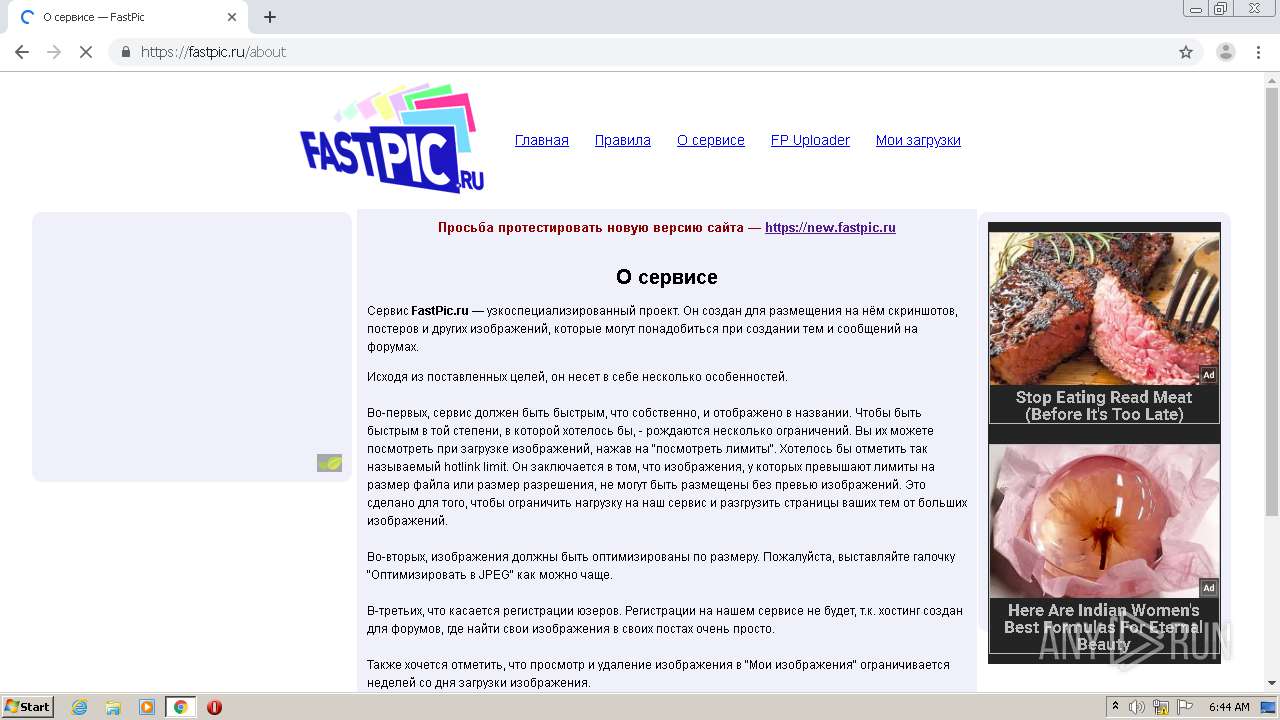Click scrollbar down arrow

[x=1272, y=684]
